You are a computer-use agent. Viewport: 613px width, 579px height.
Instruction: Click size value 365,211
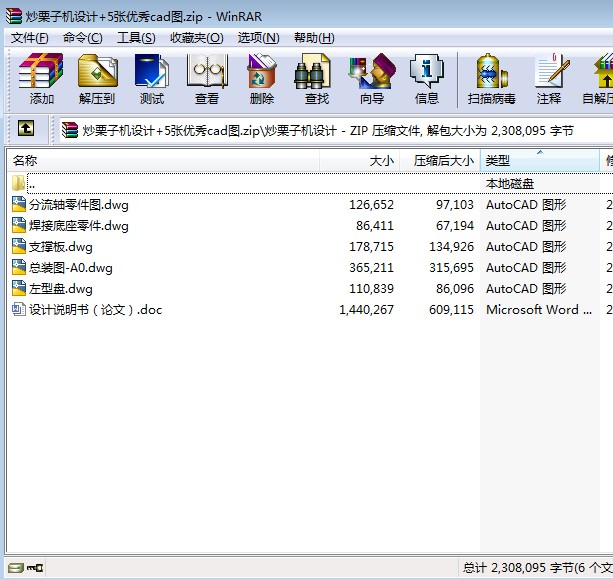click(371, 268)
